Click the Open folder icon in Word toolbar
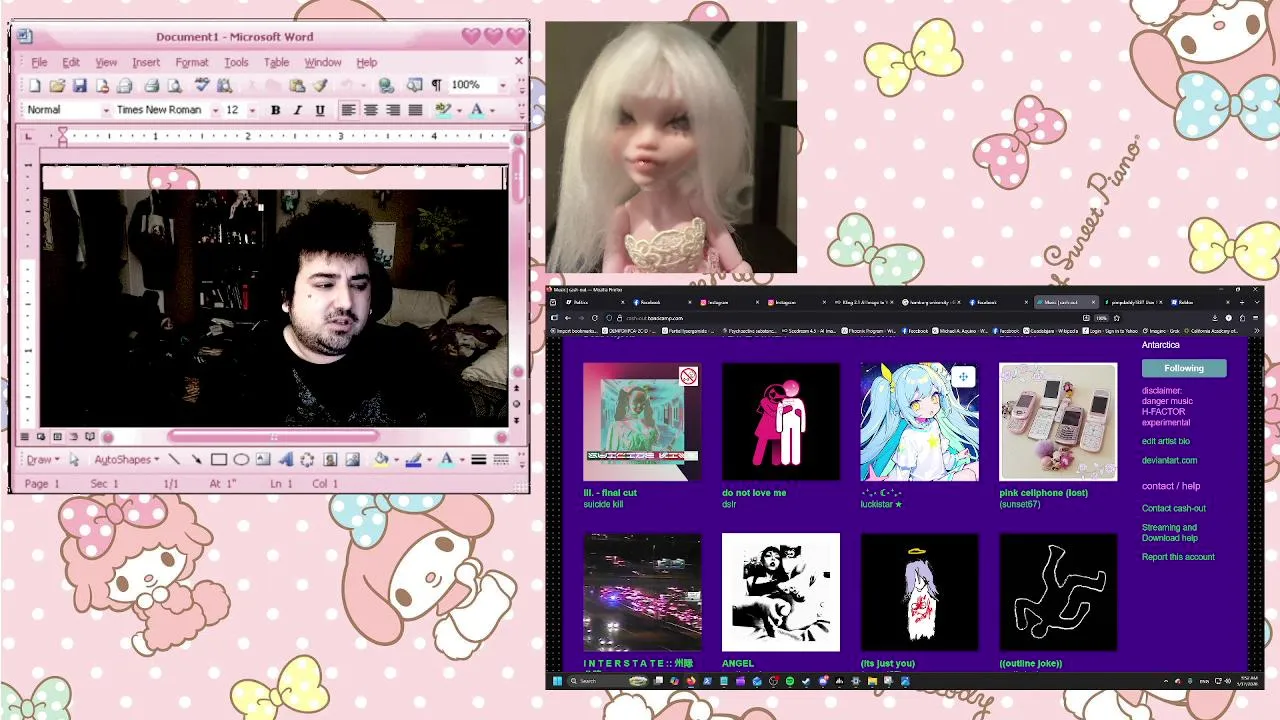The width and height of the screenshot is (1280, 720). click(x=57, y=86)
